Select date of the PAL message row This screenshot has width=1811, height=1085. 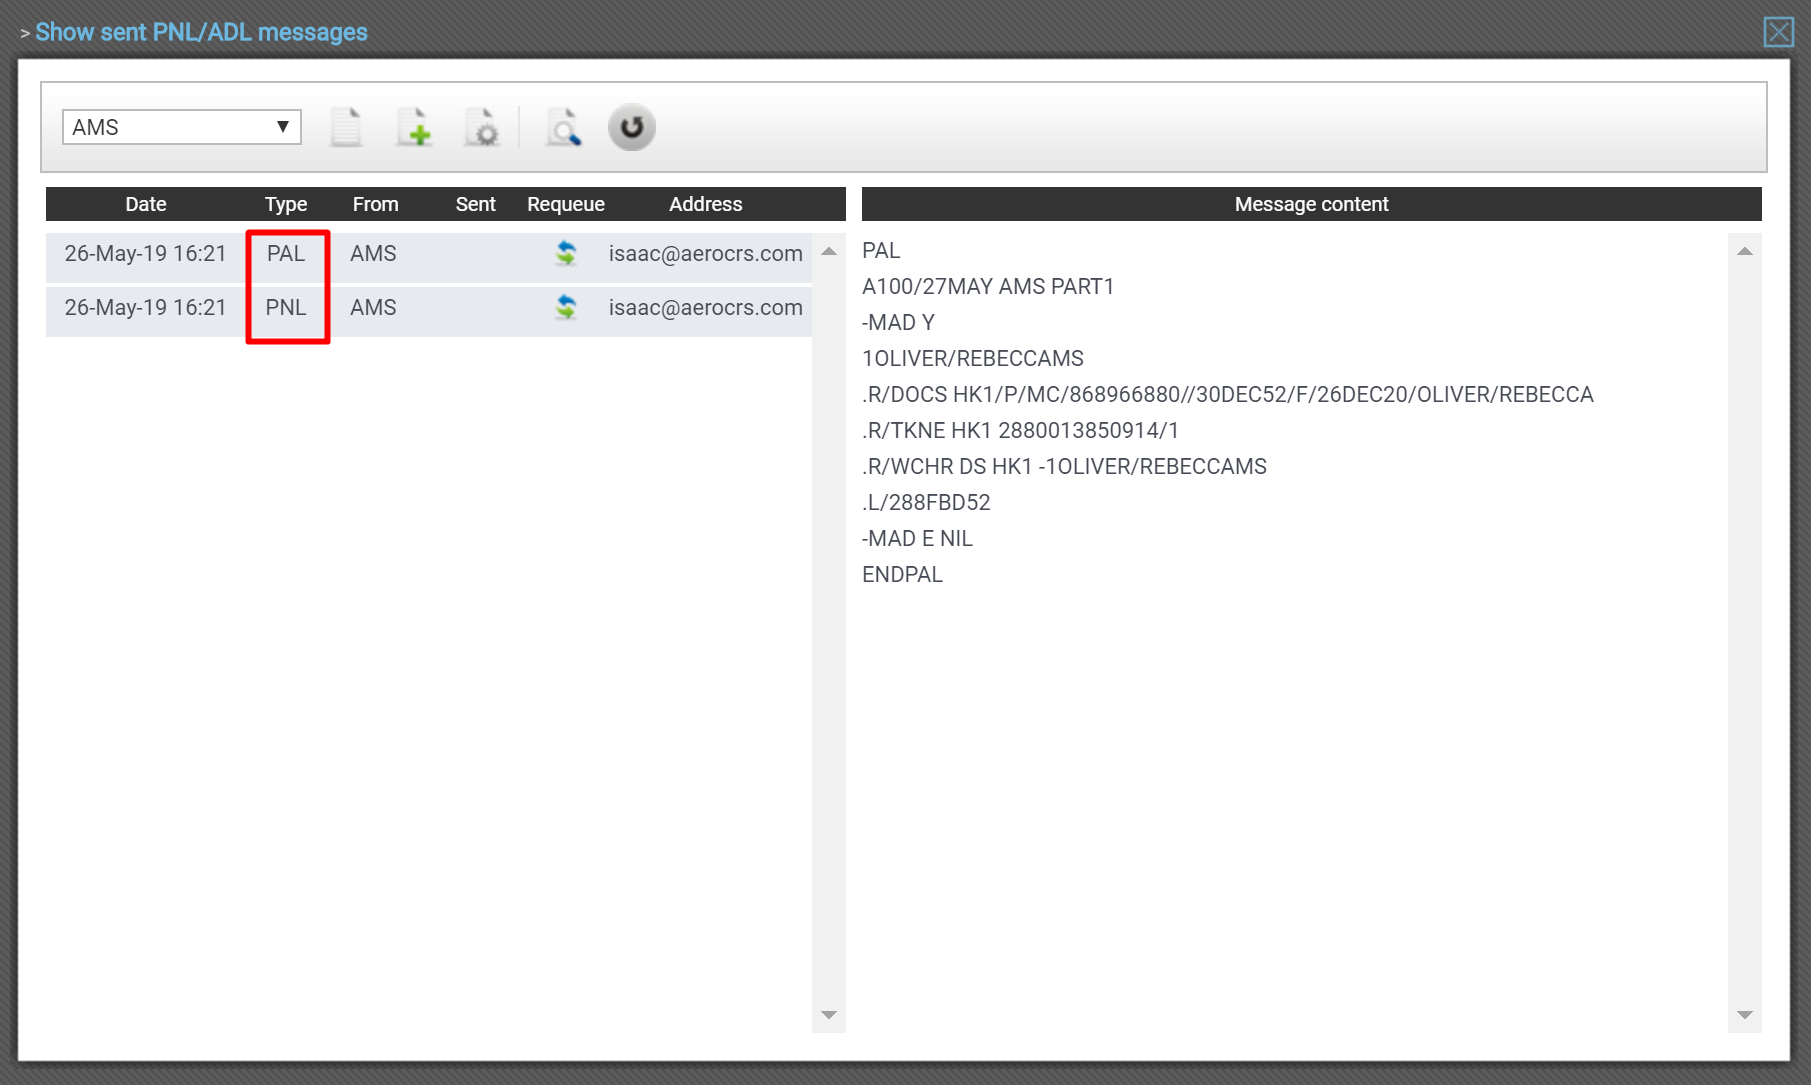coord(146,254)
